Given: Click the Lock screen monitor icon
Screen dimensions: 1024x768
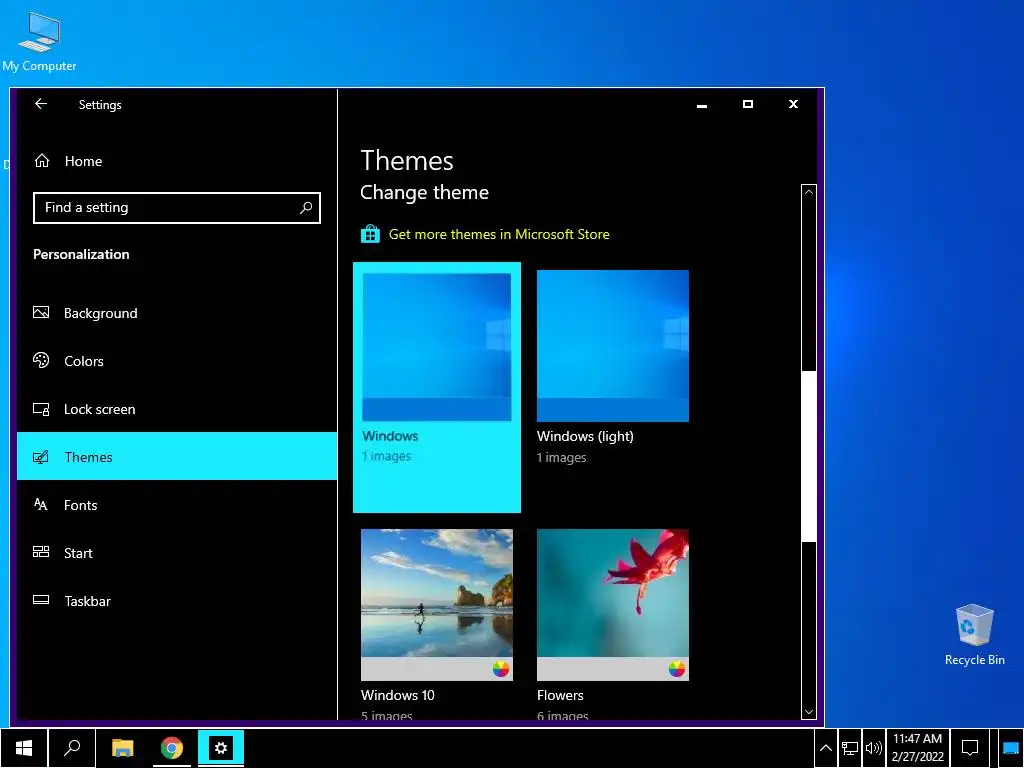Looking at the screenshot, I should pyautogui.click(x=41, y=409).
